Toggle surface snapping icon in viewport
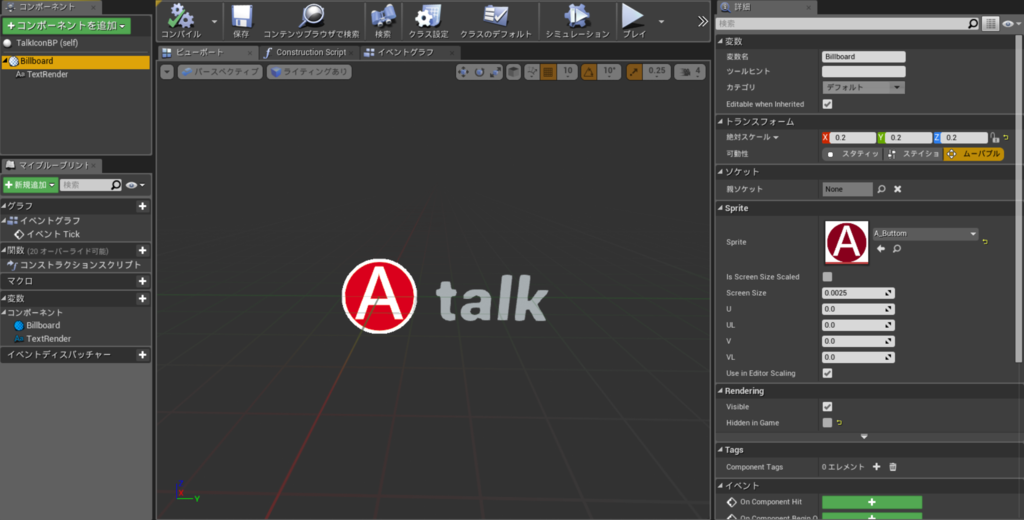 click(x=532, y=72)
